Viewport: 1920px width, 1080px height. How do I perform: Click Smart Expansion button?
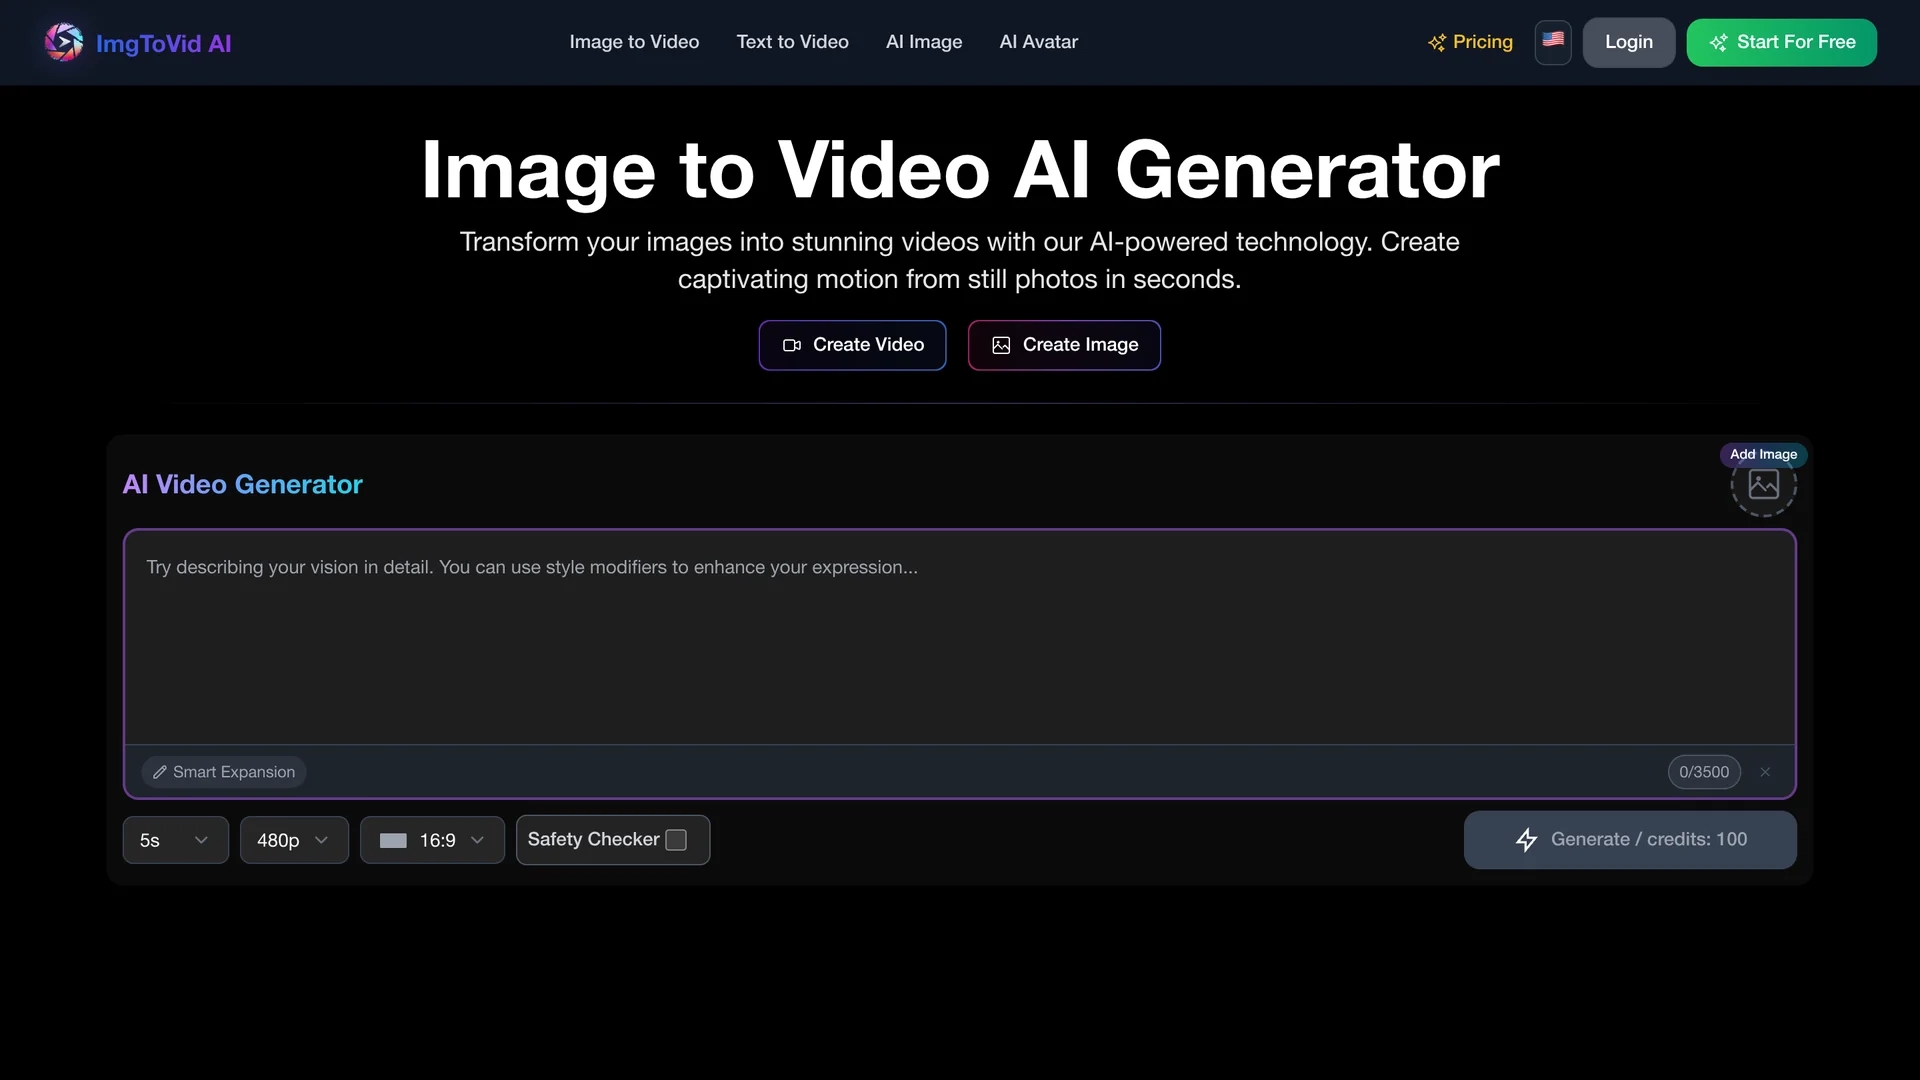tap(223, 772)
